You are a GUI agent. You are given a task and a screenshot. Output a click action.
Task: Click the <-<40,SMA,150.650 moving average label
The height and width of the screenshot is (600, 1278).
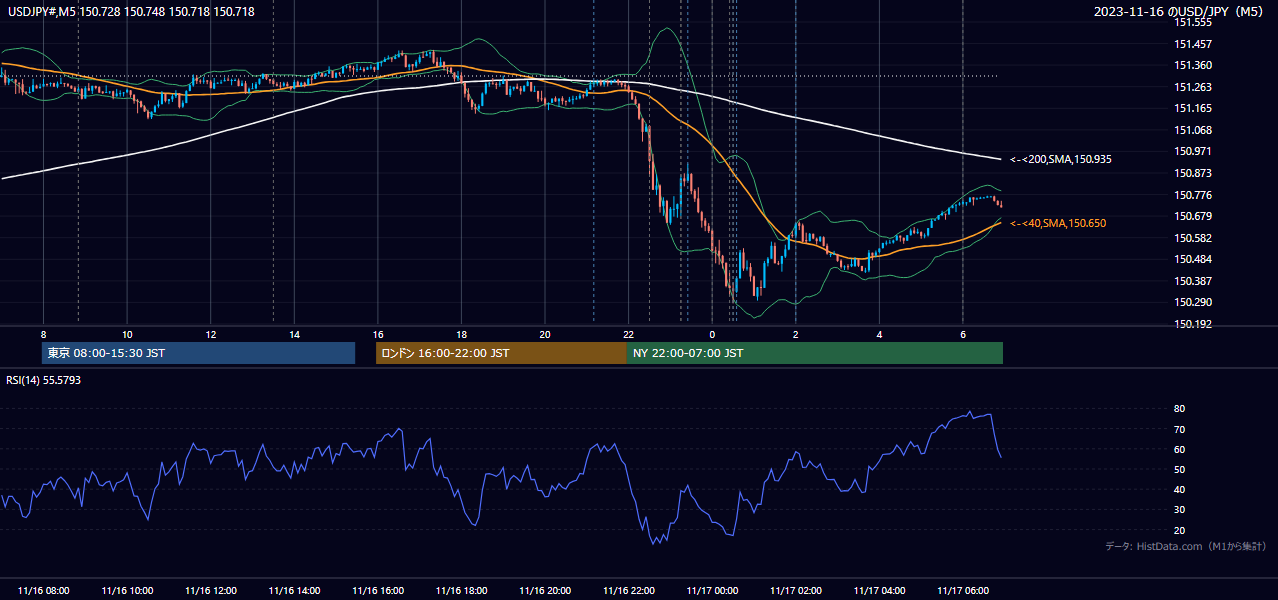click(x=1058, y=223)
